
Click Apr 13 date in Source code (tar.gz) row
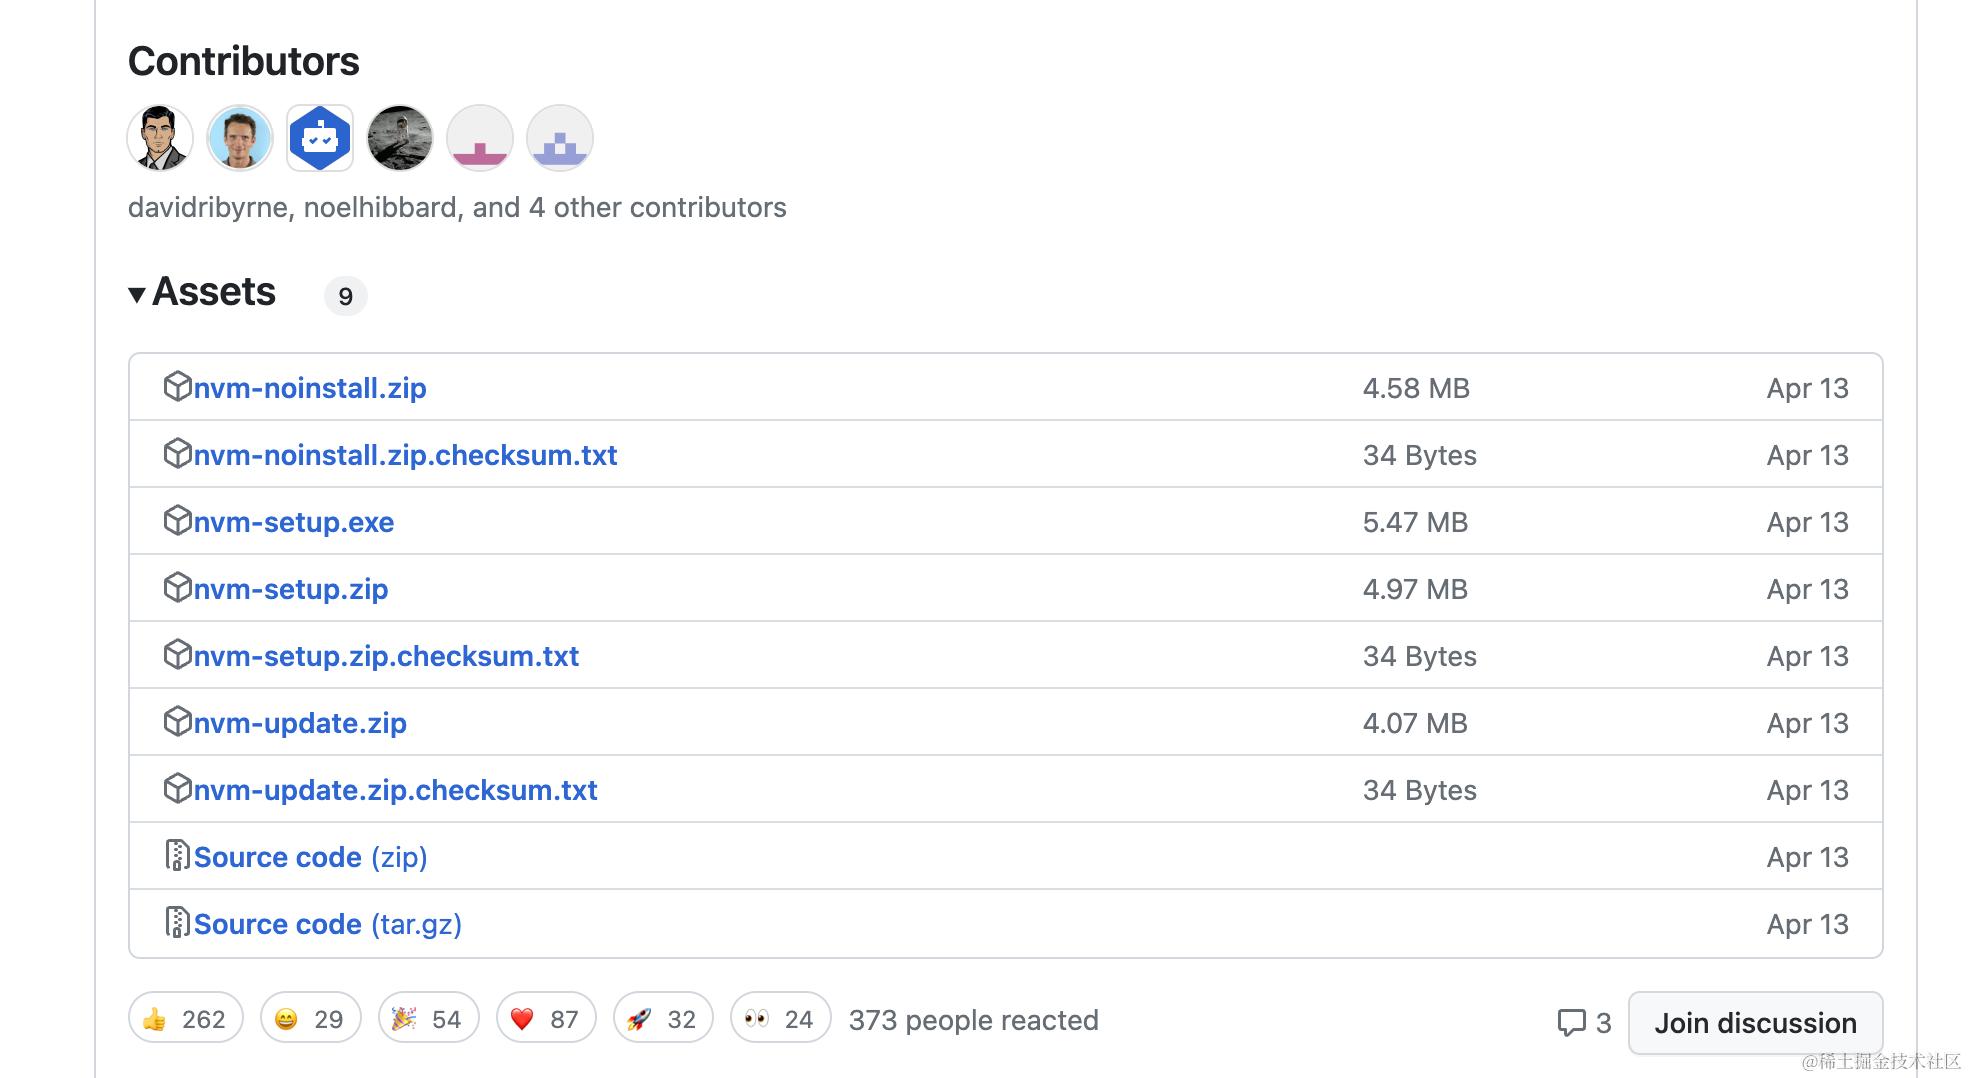[x=1808, y=924]
